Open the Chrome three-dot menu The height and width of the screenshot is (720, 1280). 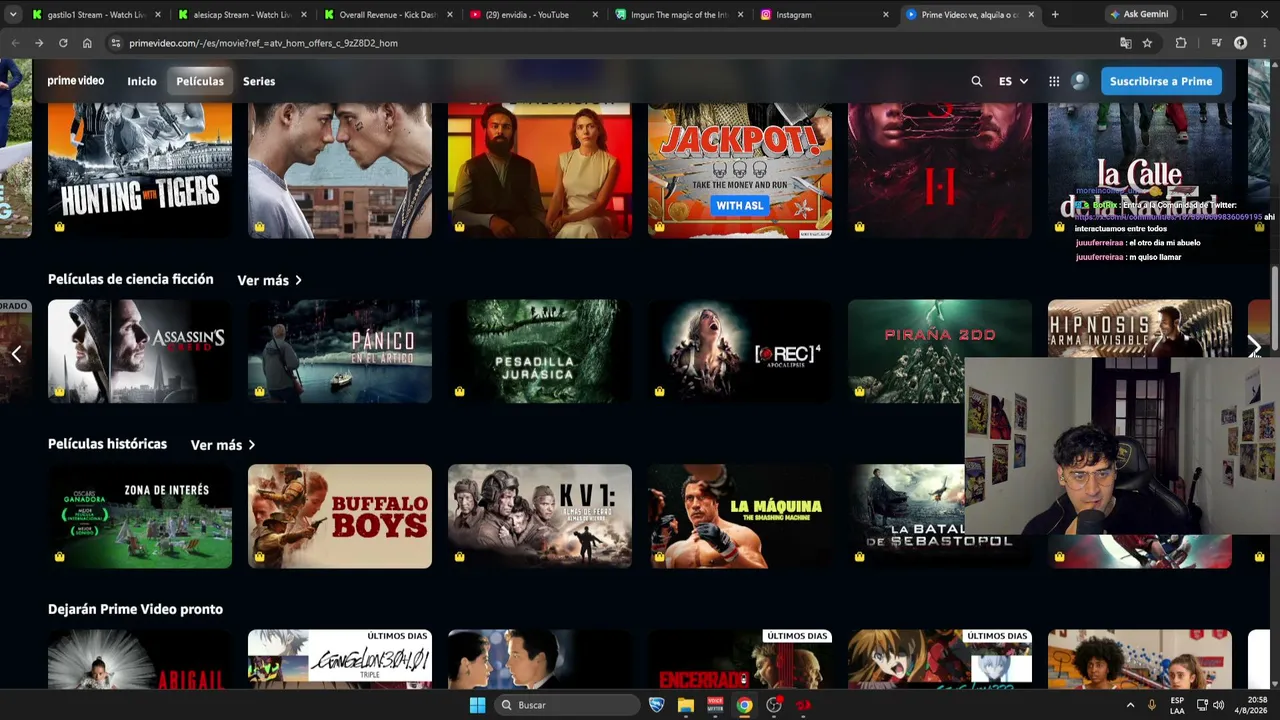(1264, 43)
